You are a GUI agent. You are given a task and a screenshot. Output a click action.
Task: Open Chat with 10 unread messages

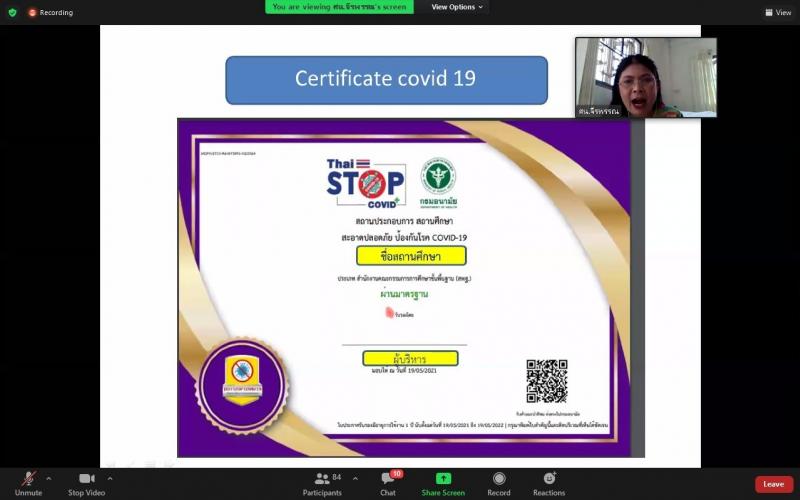pos(388,484)
